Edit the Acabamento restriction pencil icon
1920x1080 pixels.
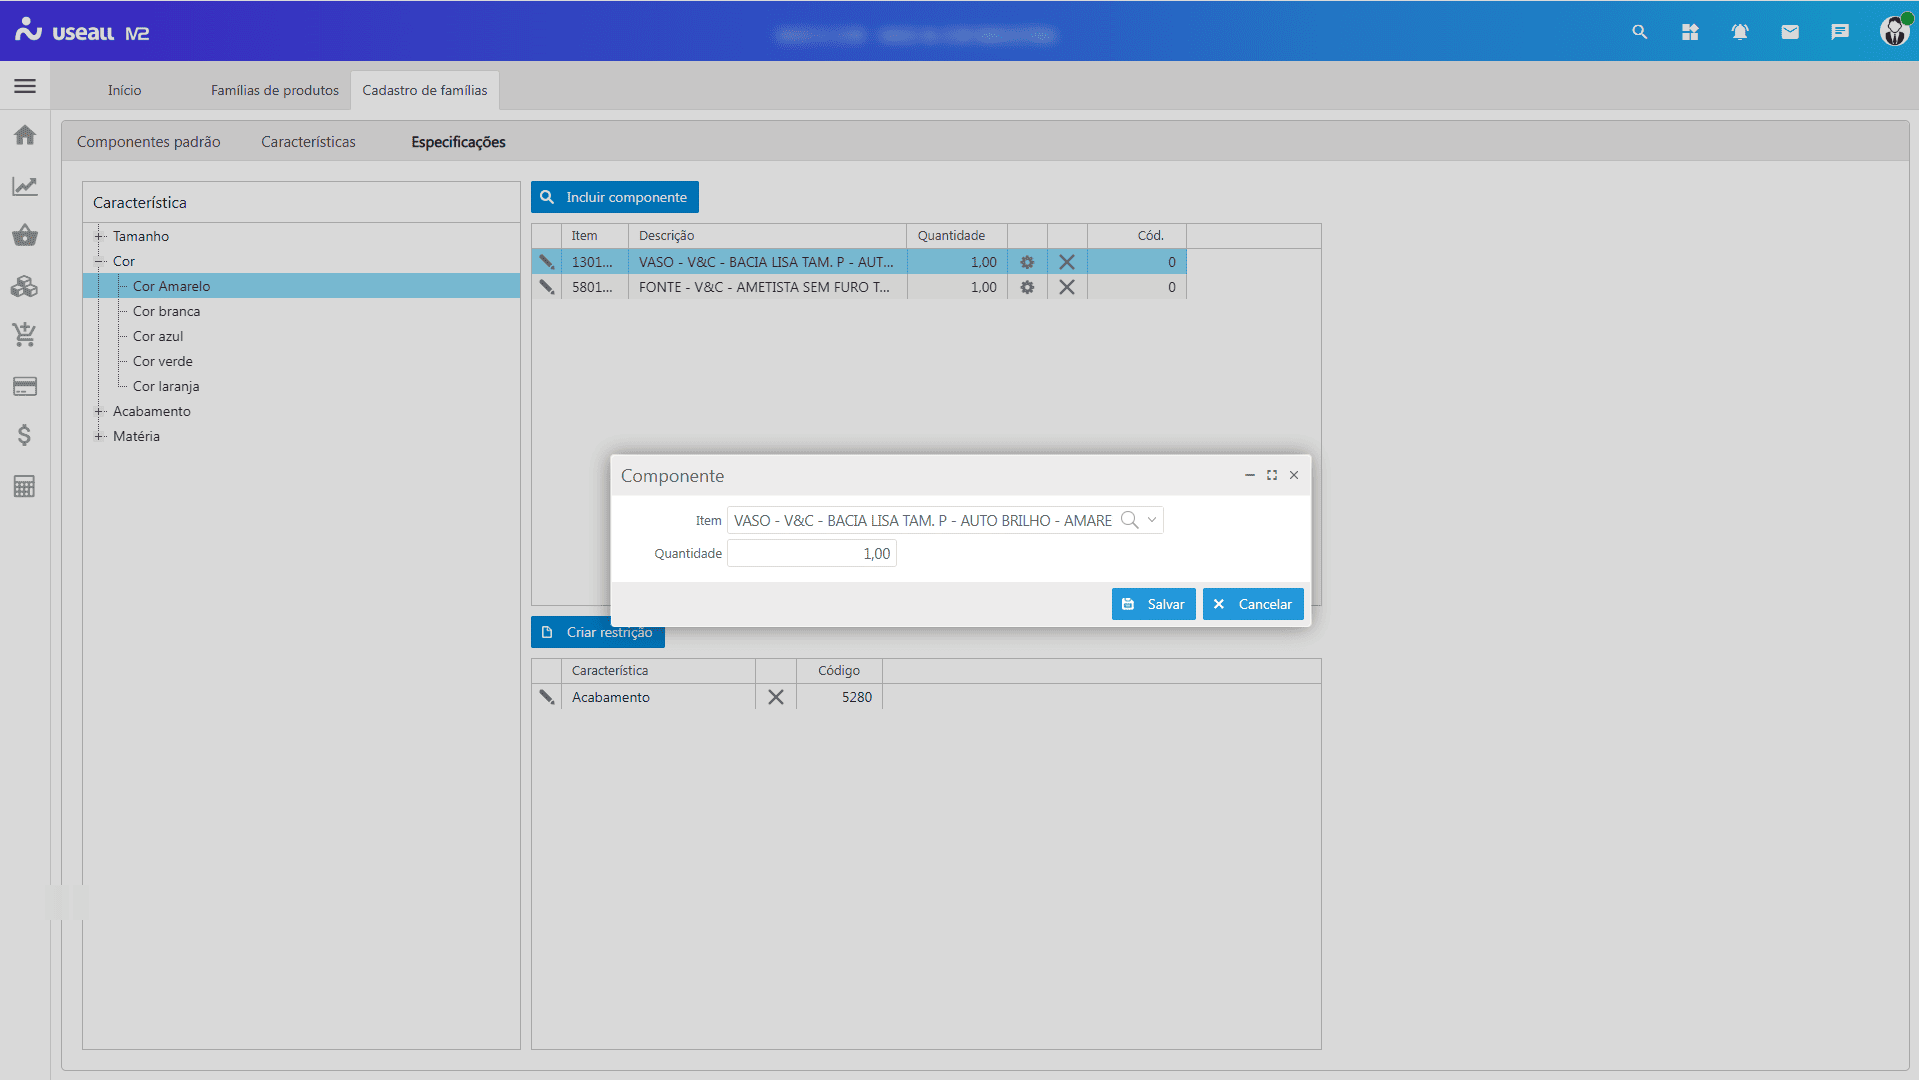click(x=547, y=697)
